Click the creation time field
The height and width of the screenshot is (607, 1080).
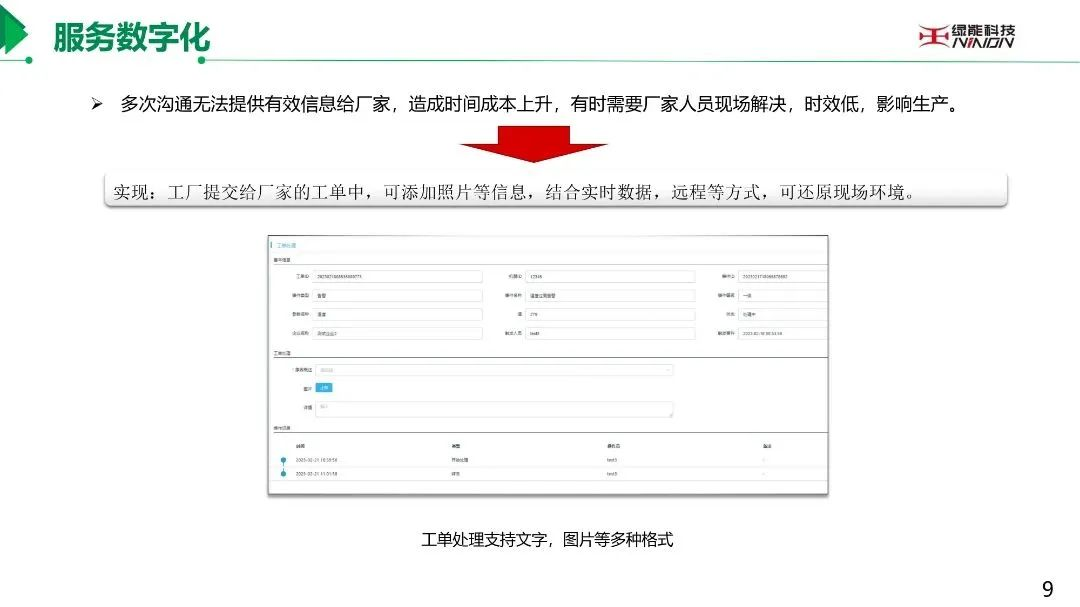pyautogui.click(x=782, y=333)
